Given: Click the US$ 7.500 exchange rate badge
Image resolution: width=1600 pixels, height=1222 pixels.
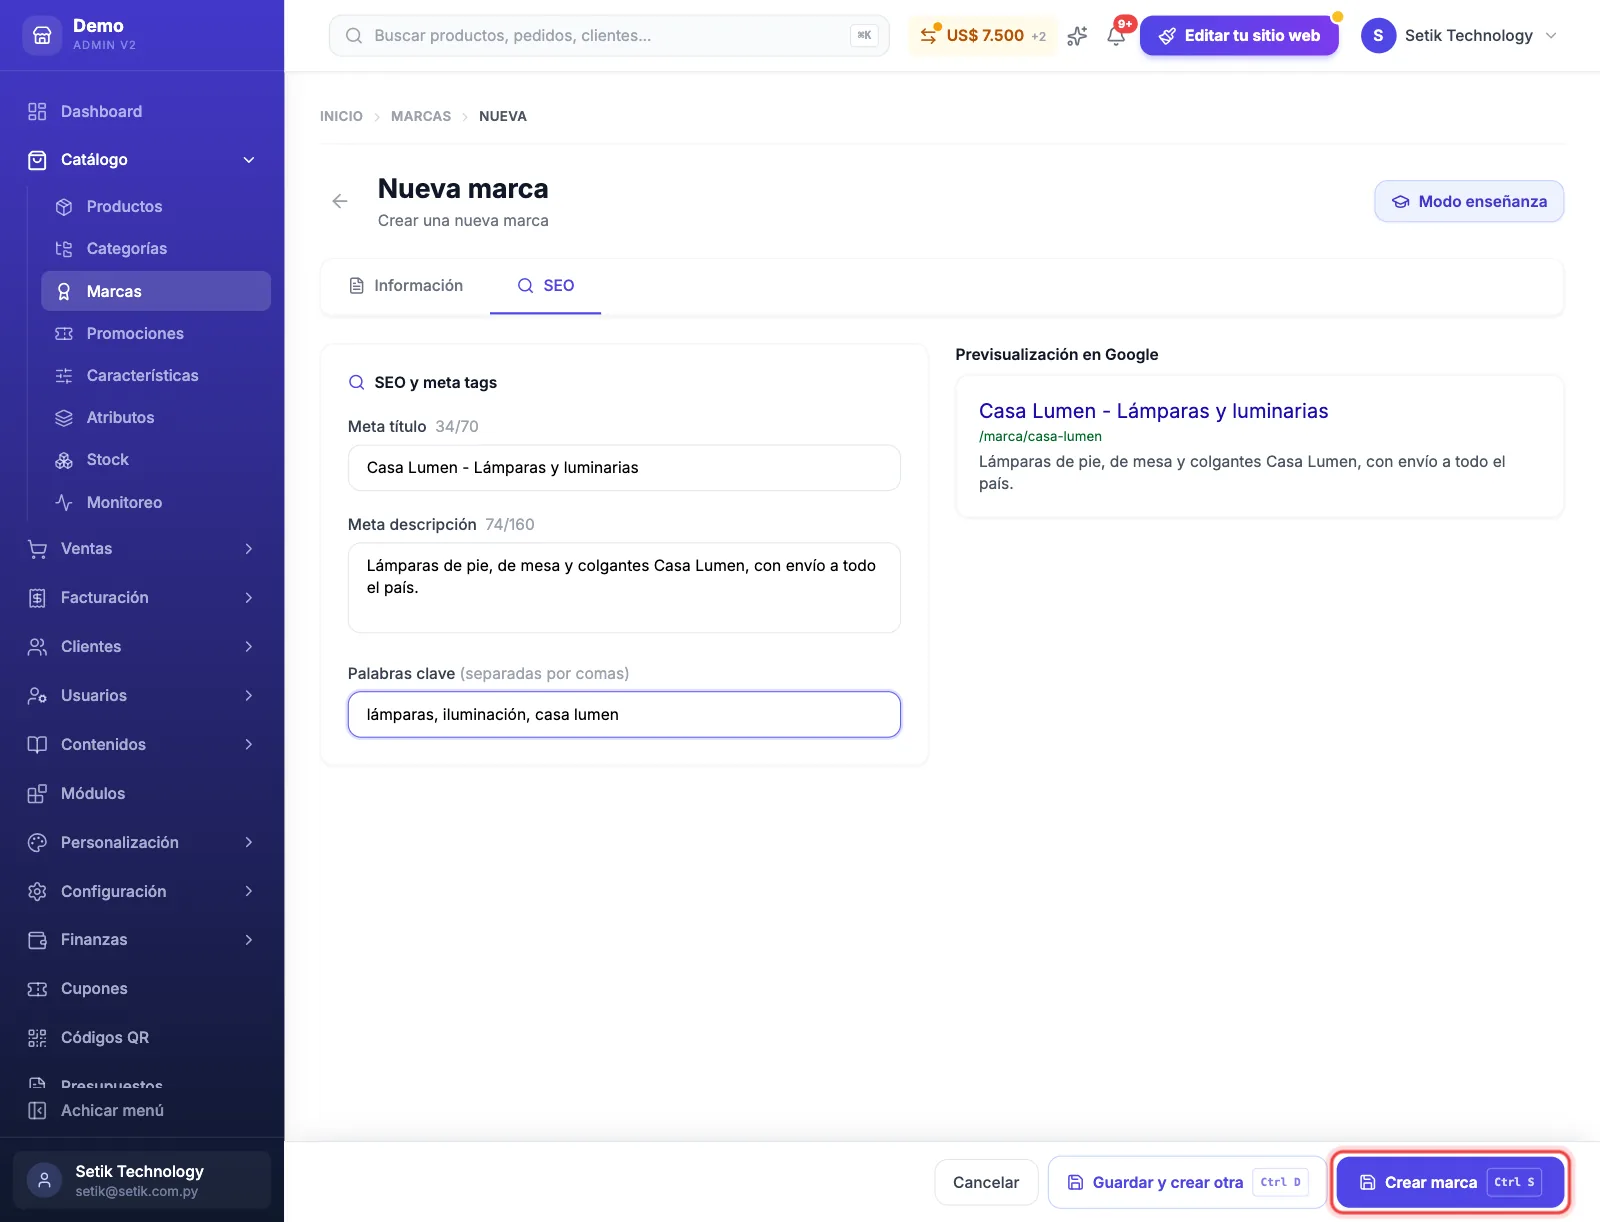Looking at the screenshot, I should [x=982, y=36].
